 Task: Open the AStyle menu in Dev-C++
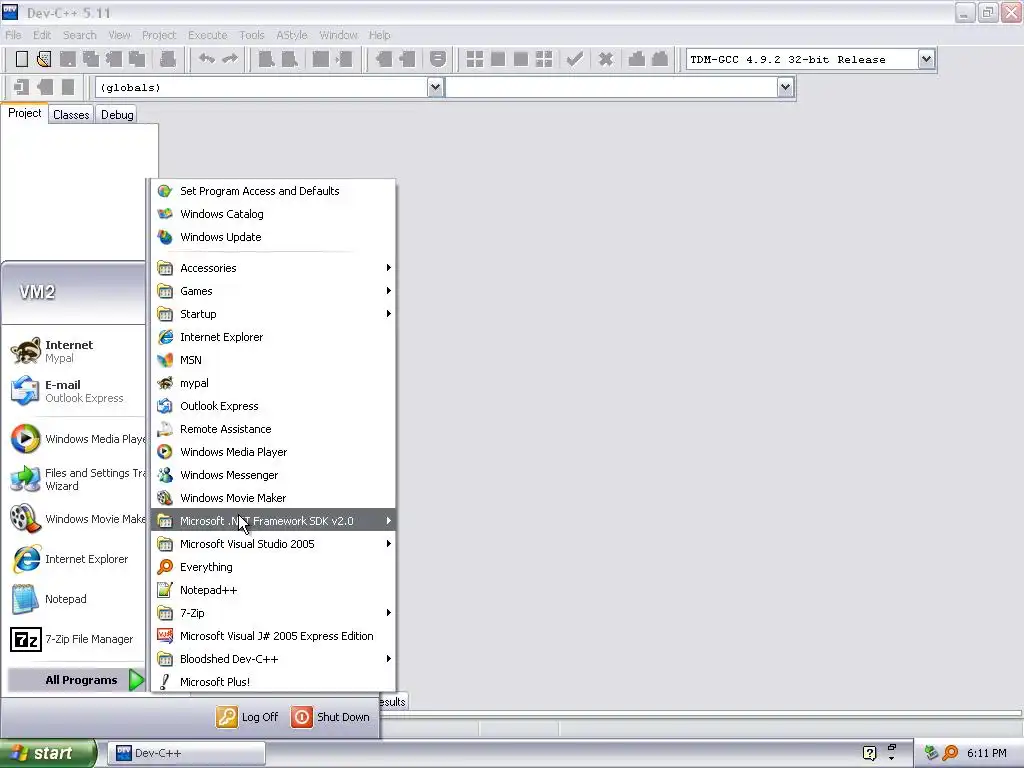click(x=291, y=35)
